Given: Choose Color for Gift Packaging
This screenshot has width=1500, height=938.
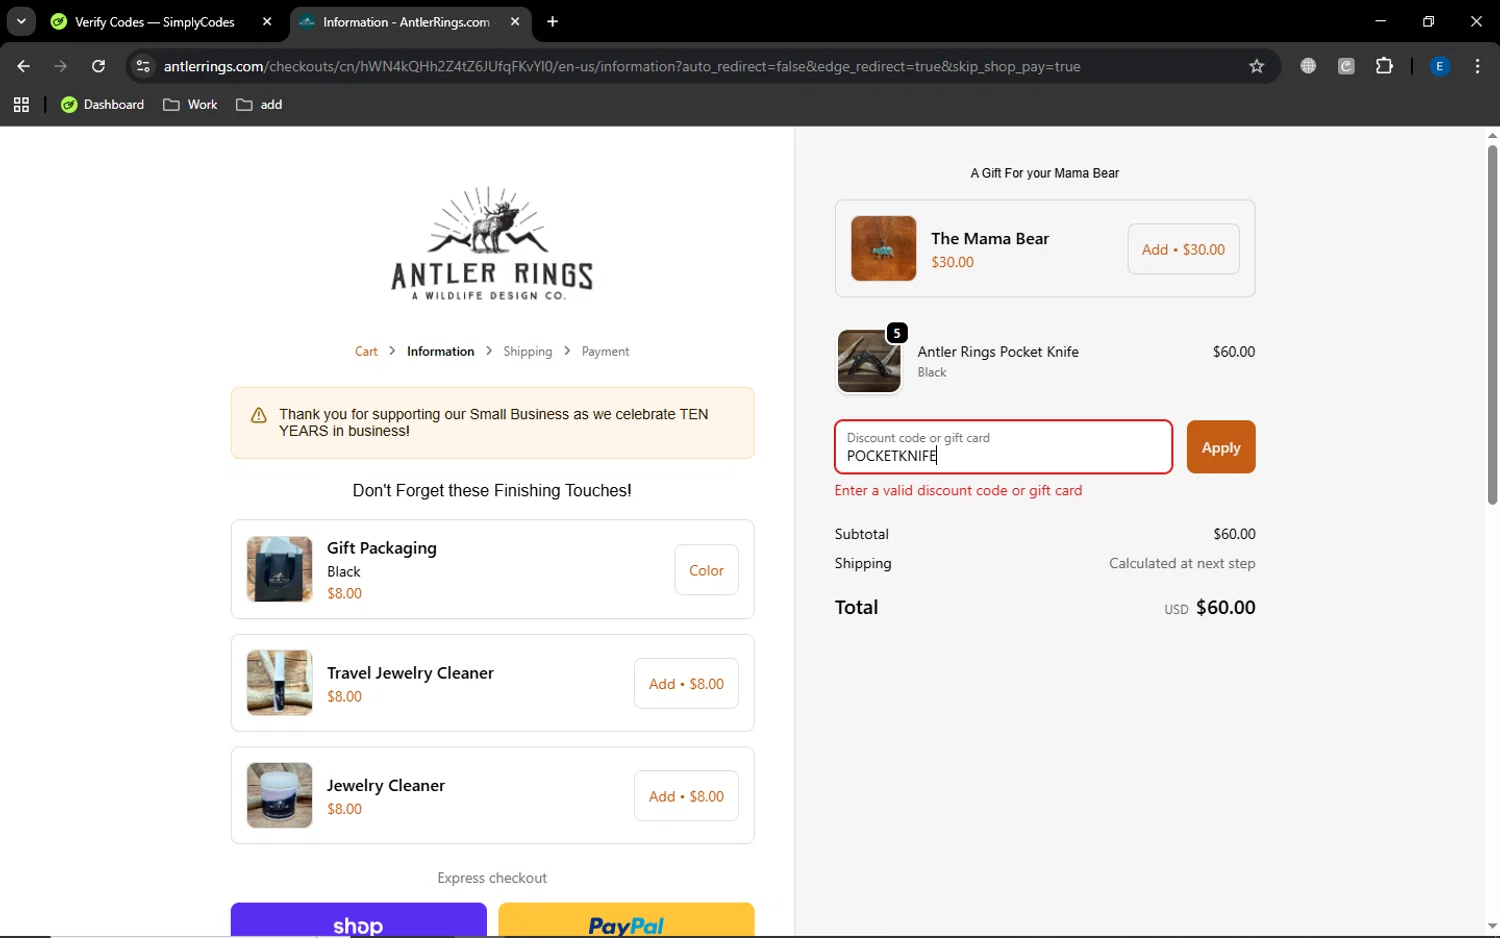Looking at the screenshot, I should (x=706, y=570).
